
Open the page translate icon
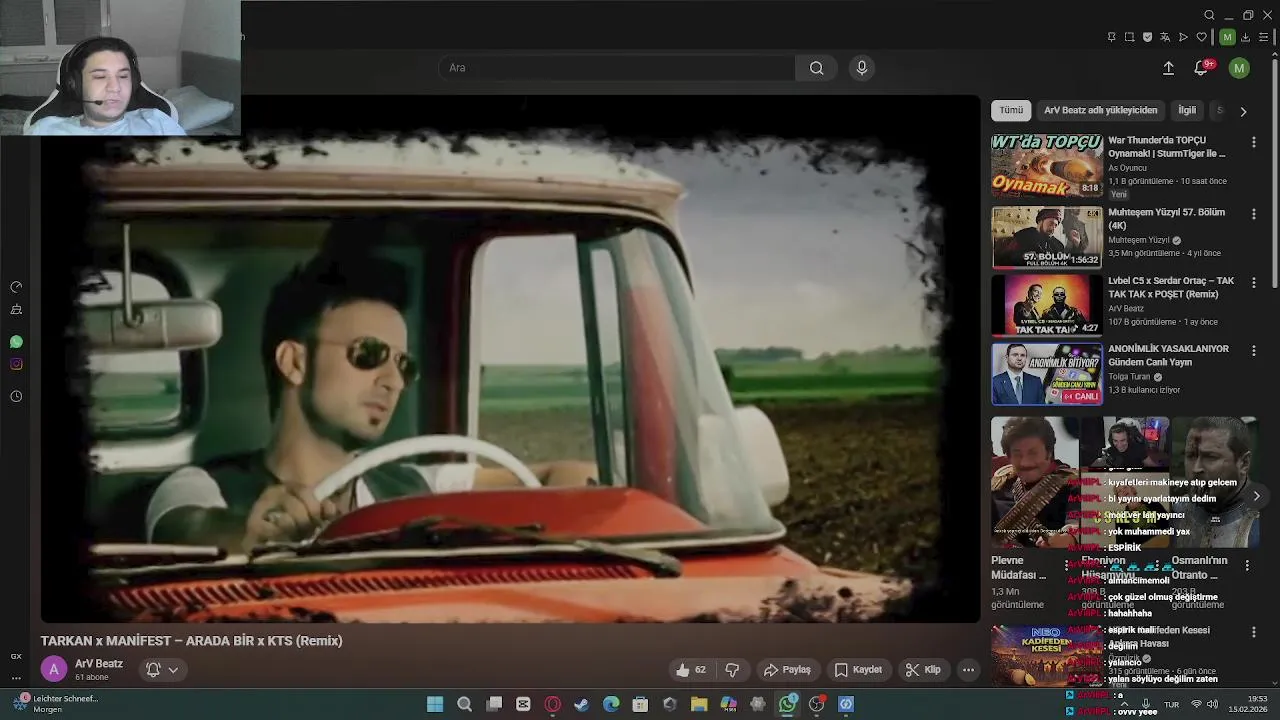(1165, 37)
